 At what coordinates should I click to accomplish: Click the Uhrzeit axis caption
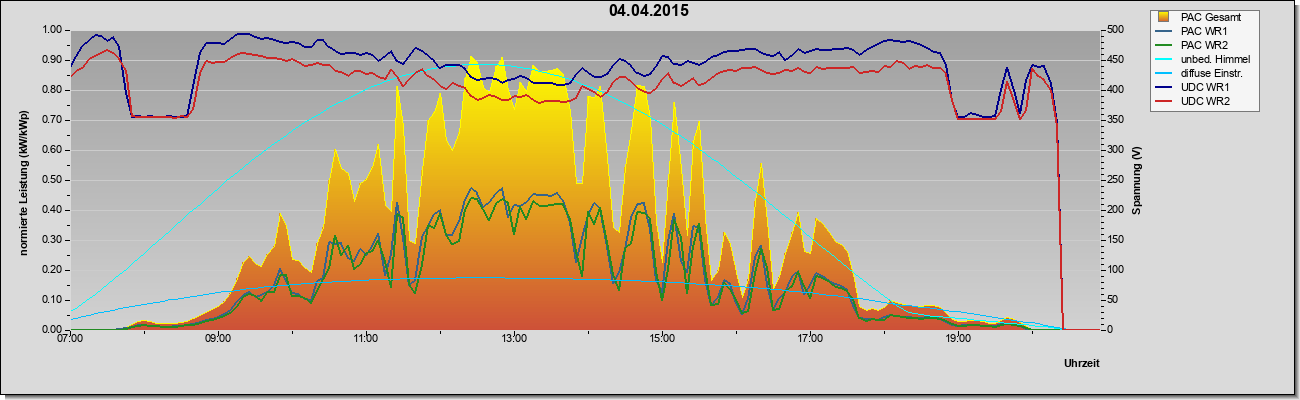pos(1084,363)
